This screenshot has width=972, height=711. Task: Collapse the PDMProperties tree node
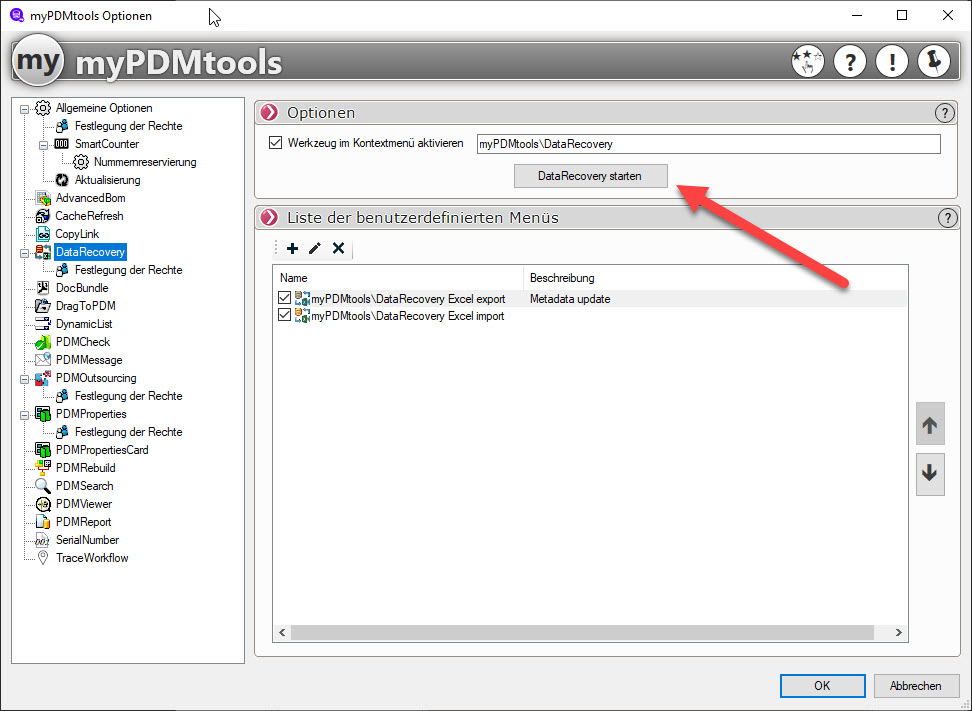[x=24, y=414]
